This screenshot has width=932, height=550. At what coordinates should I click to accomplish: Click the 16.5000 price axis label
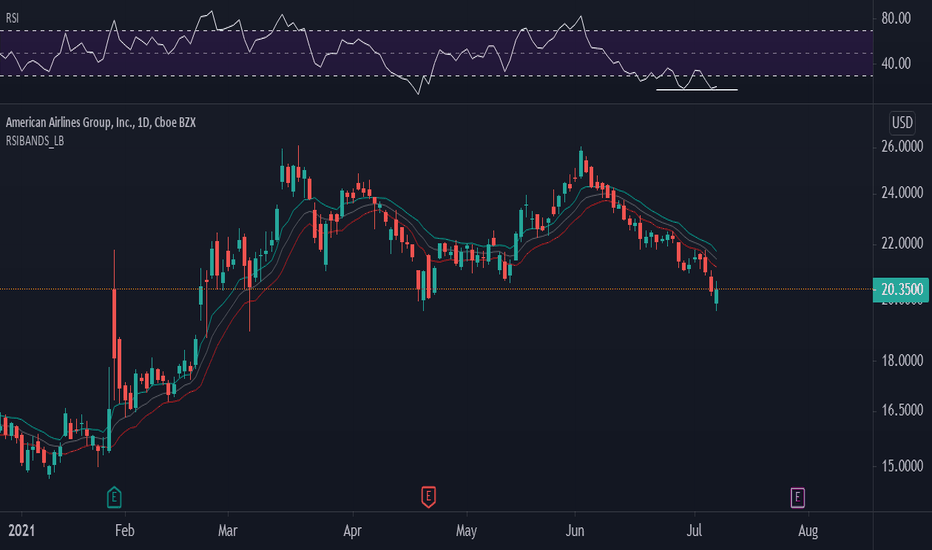click(902, 410)
